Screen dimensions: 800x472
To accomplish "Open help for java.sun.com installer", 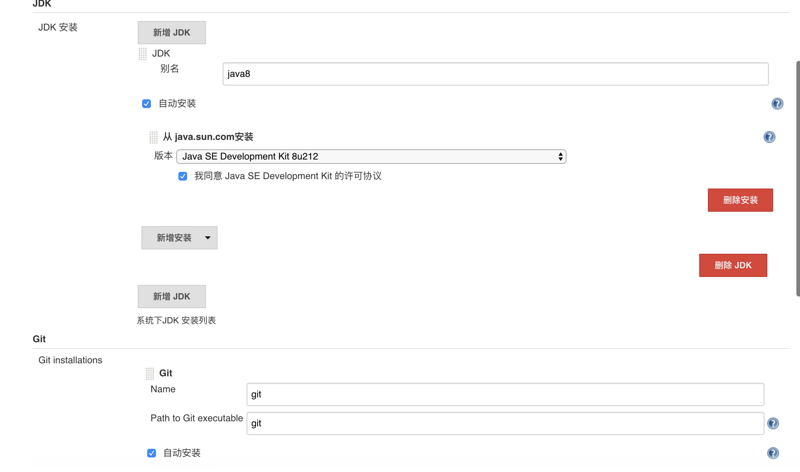I will tap(769, 137).
